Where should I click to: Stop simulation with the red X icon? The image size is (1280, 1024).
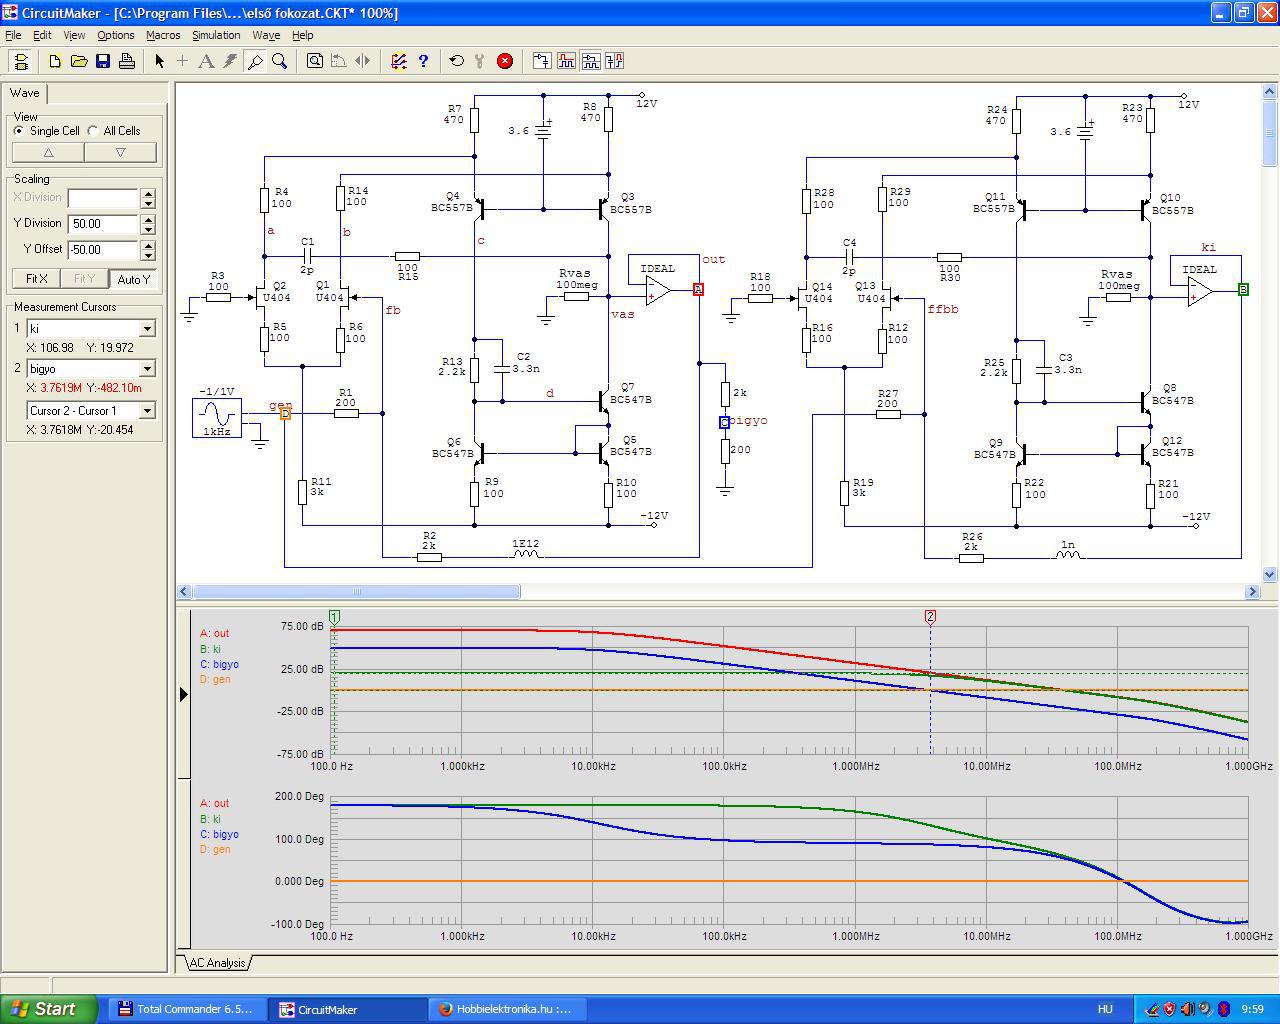pos(505,61)
